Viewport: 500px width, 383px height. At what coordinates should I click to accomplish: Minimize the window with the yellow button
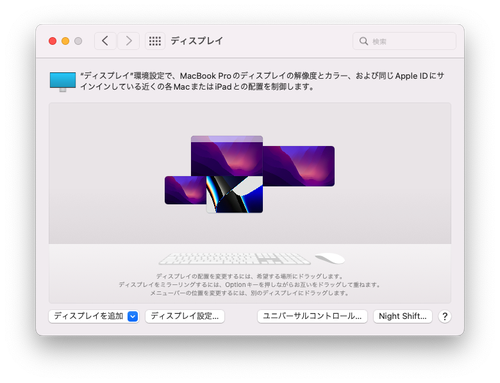click(65, 41)
